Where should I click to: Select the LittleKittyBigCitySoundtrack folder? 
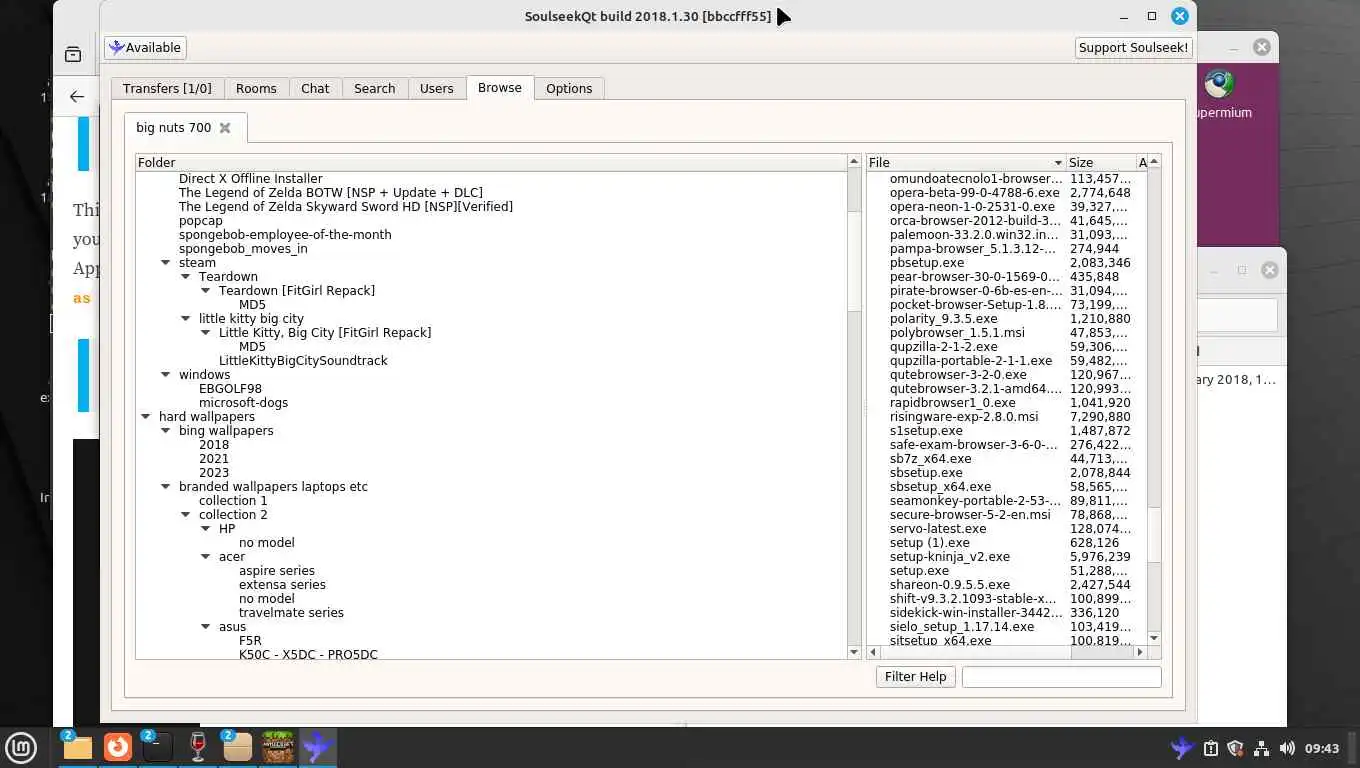[x=303, y=361]
